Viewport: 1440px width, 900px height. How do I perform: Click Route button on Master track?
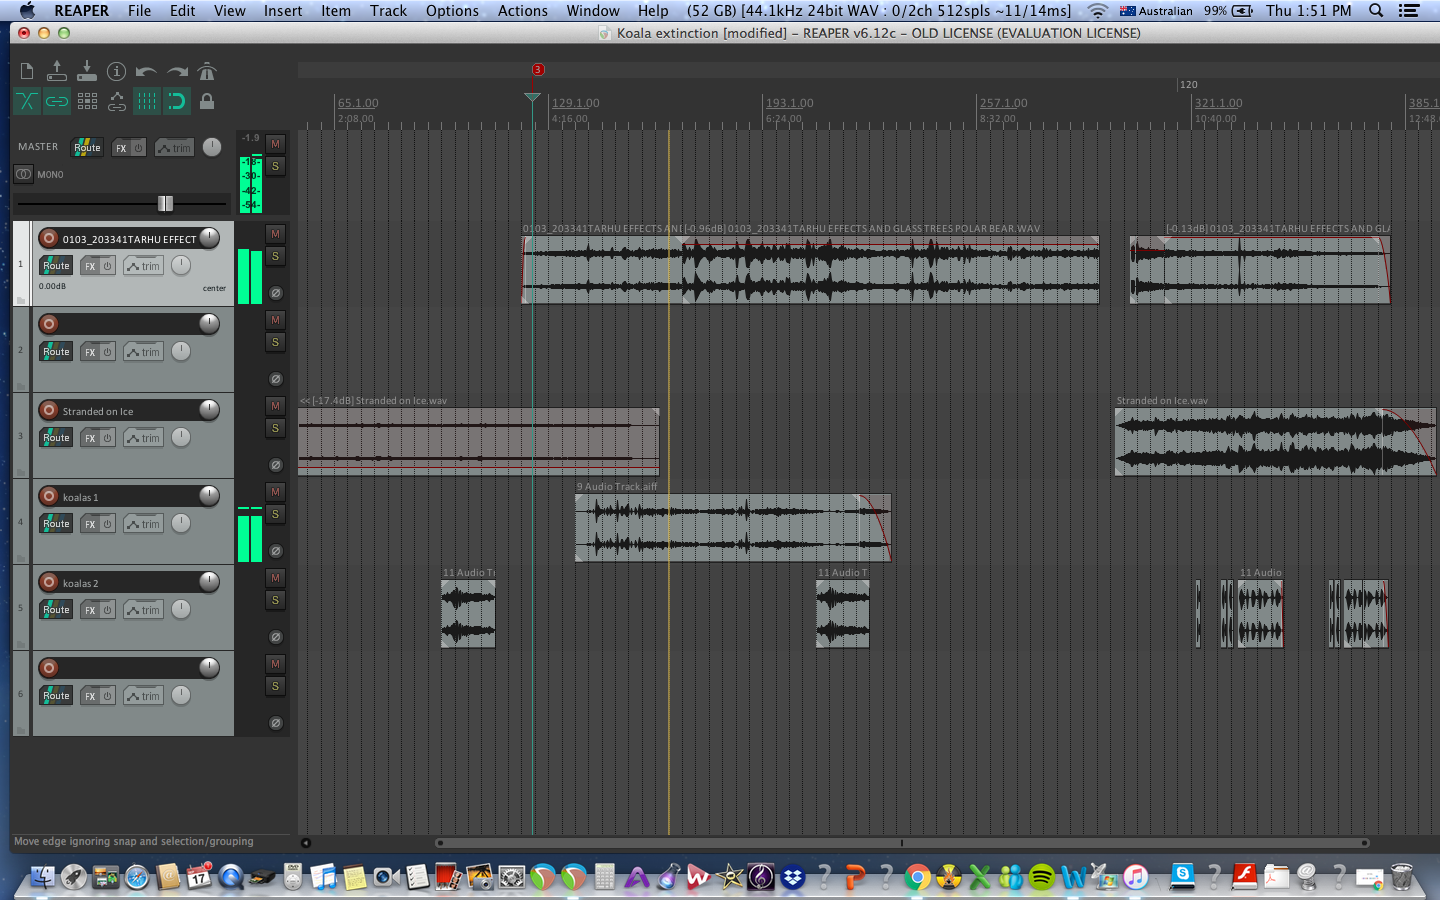pos(87,148)
